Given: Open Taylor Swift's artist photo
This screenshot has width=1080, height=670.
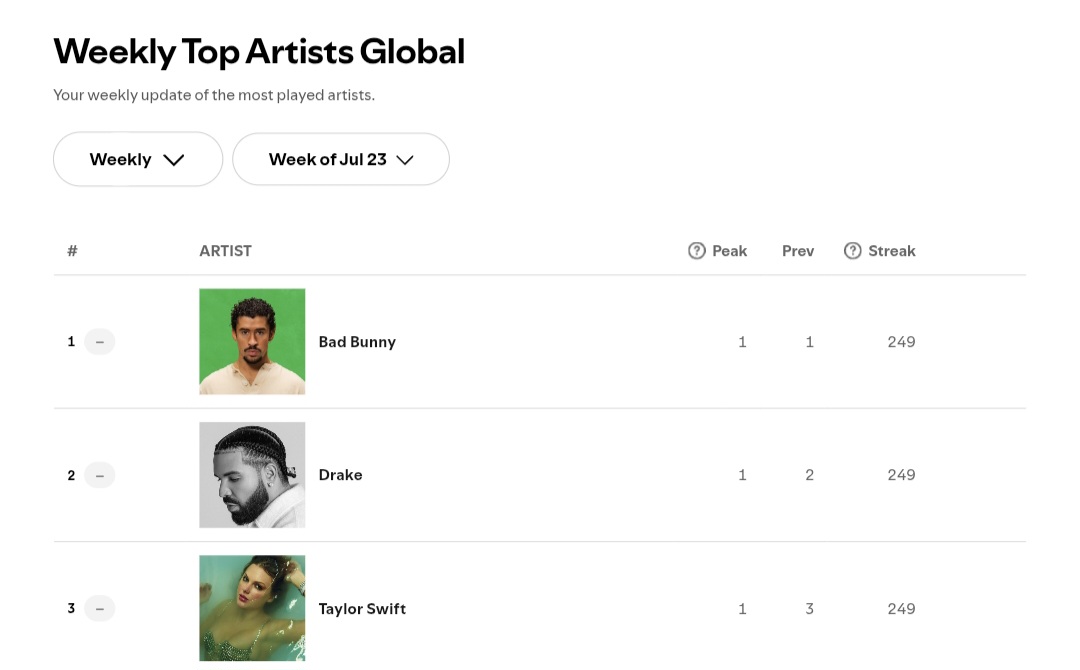Looking at the screenshot, I should [x=252, y=609].
